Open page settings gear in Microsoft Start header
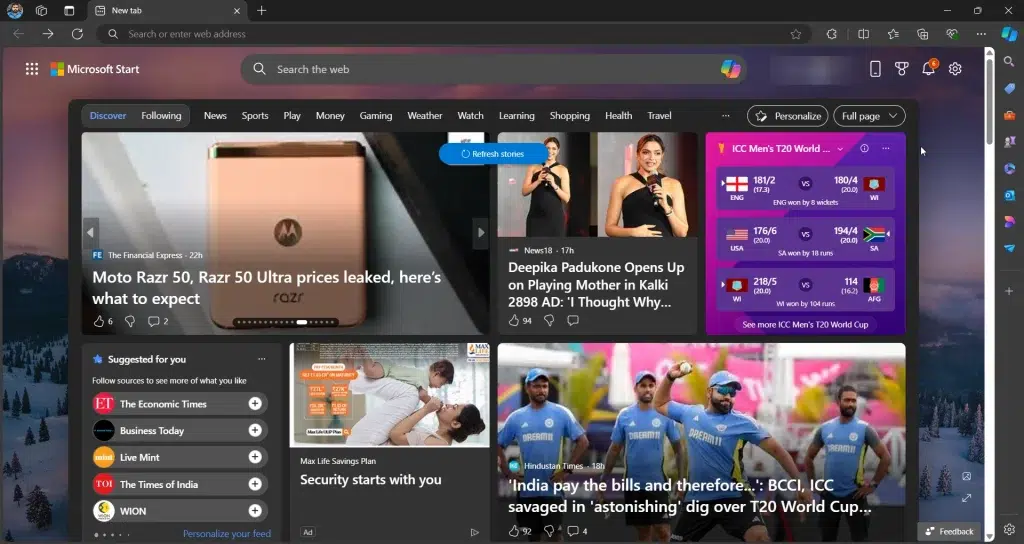This screenshot has height=544, width=1024. [955, 69]
